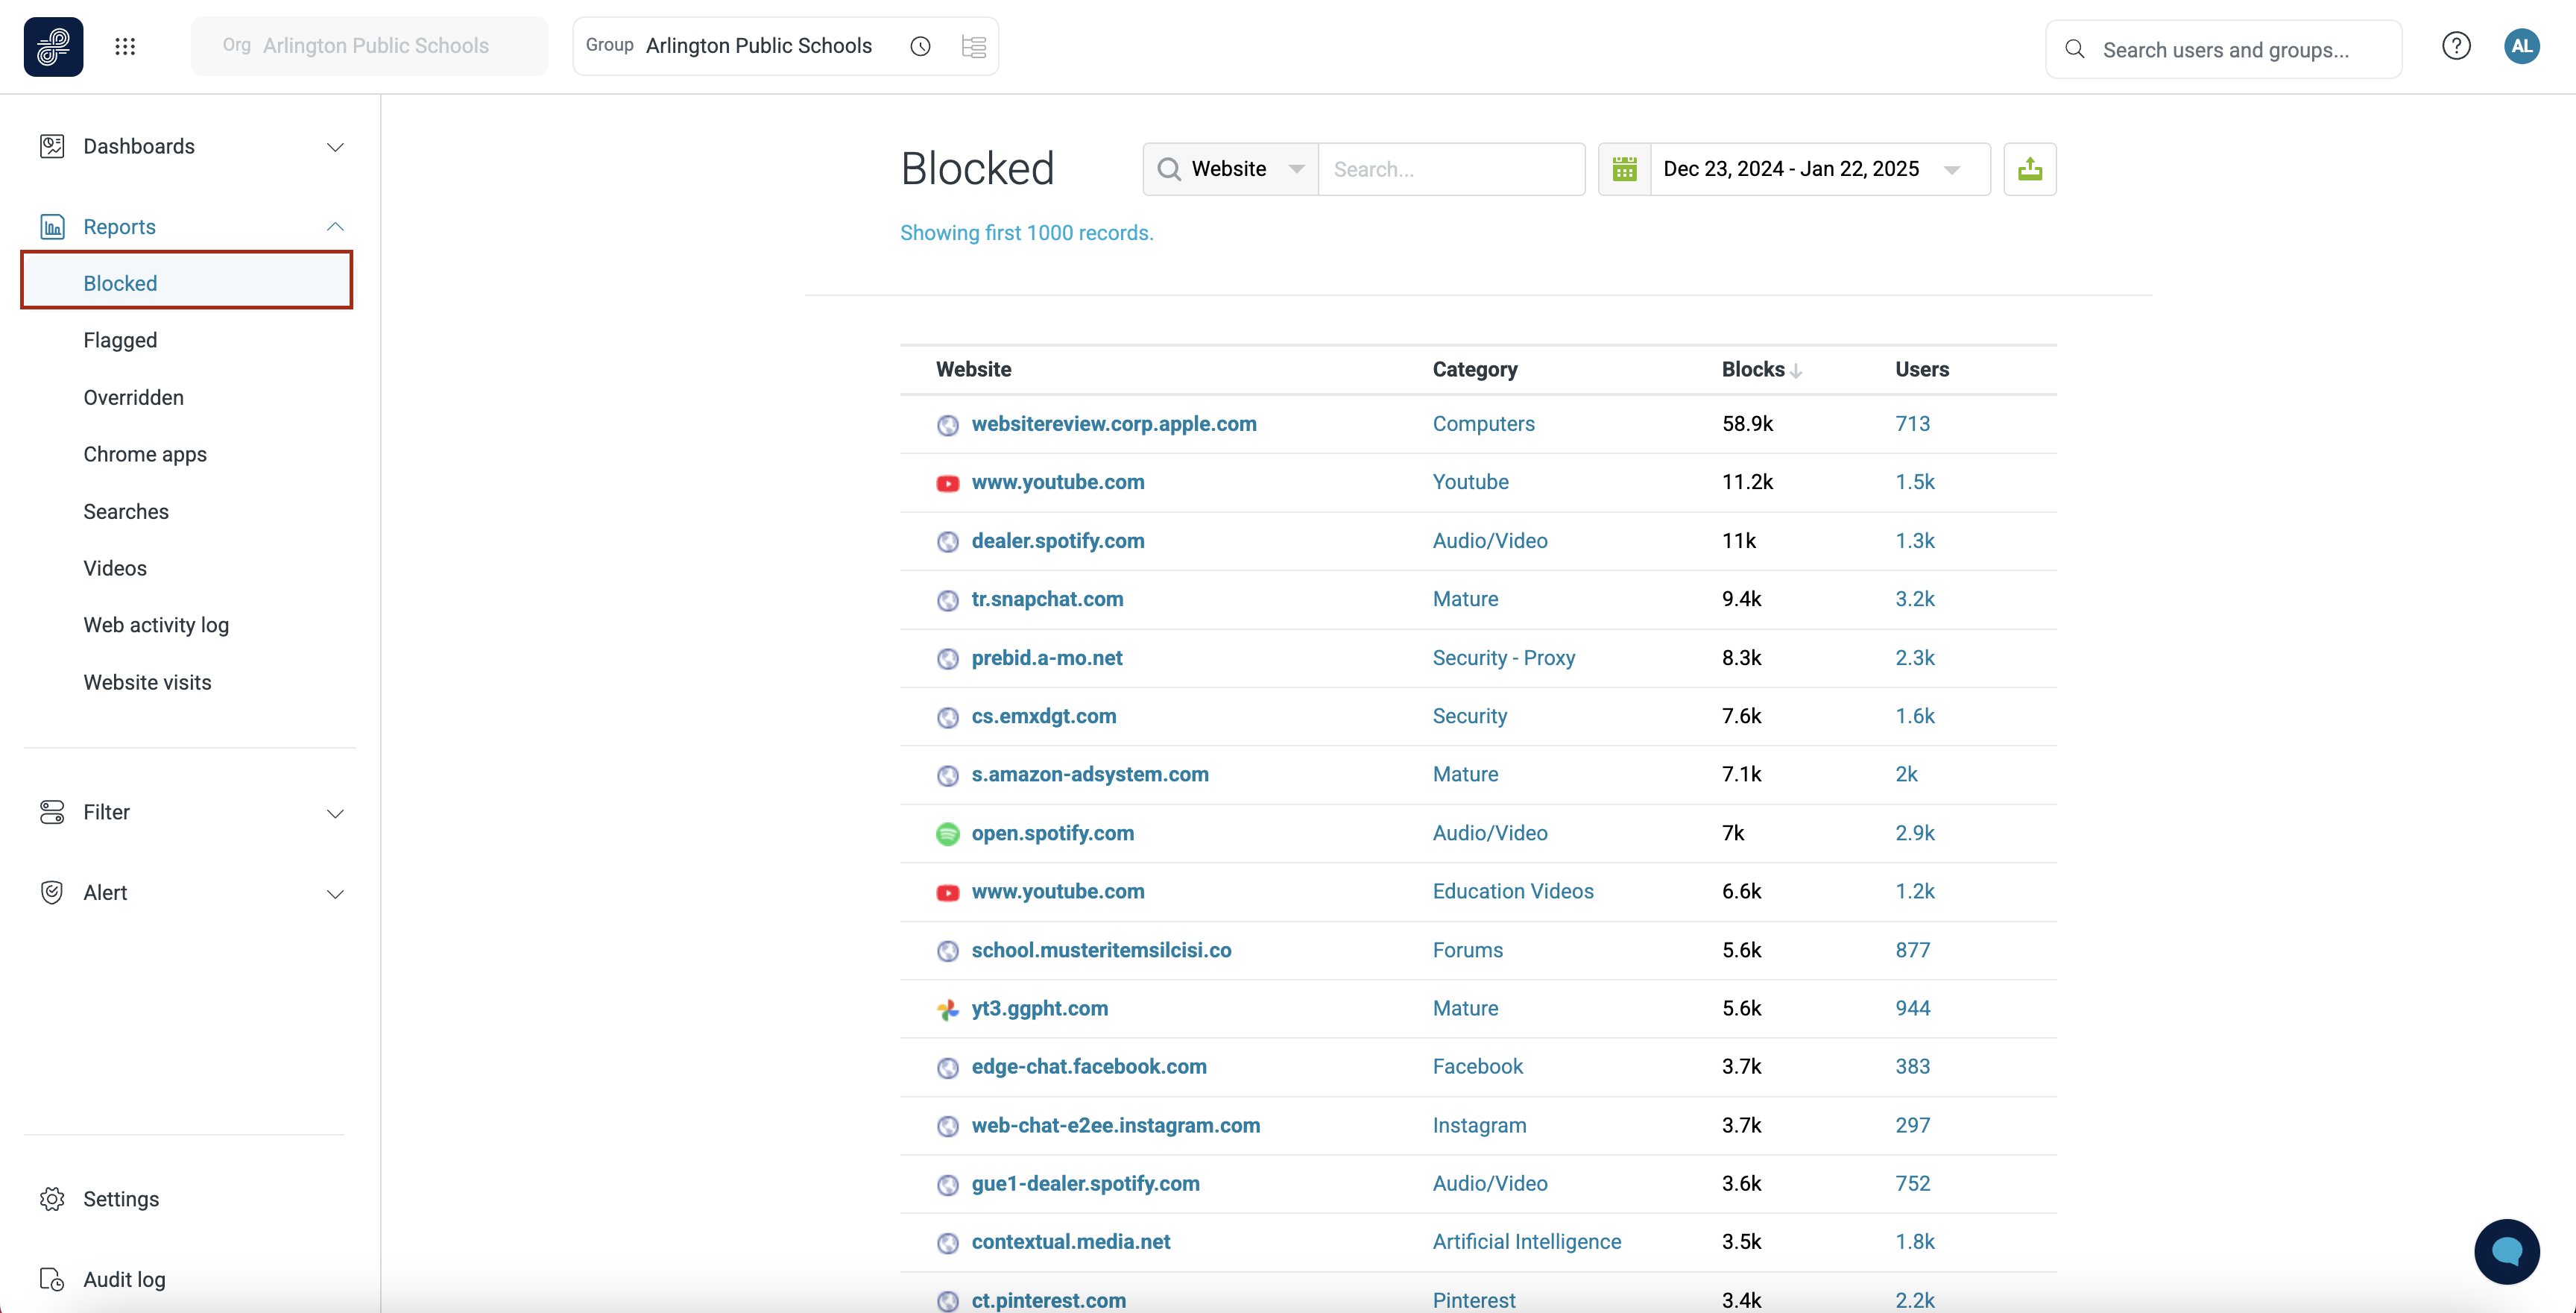This screenshot has width=2576, height=1313.
Task: Open the Org Arlington Public Schools selector
Action: coord(370,46)
